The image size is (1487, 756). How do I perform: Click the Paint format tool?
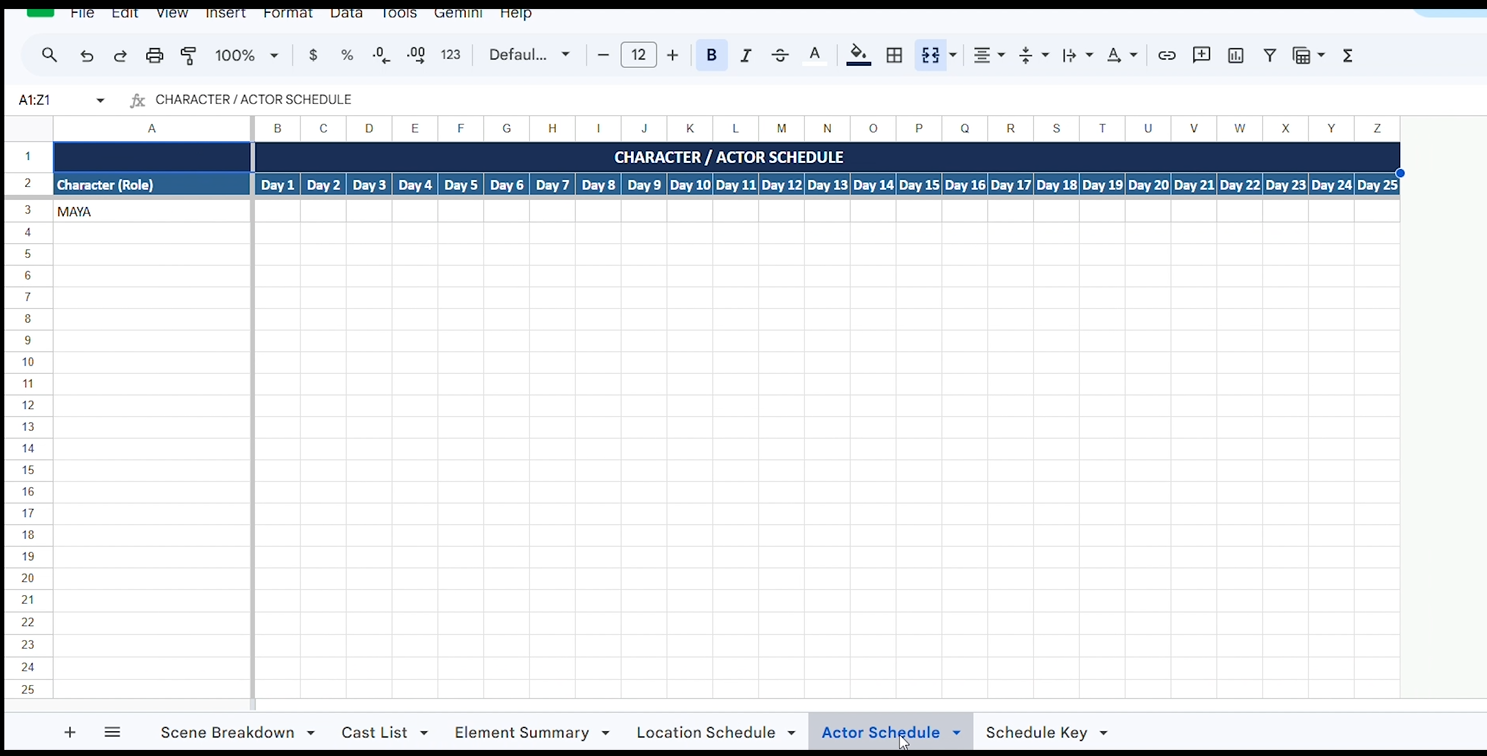pos(188,55)
